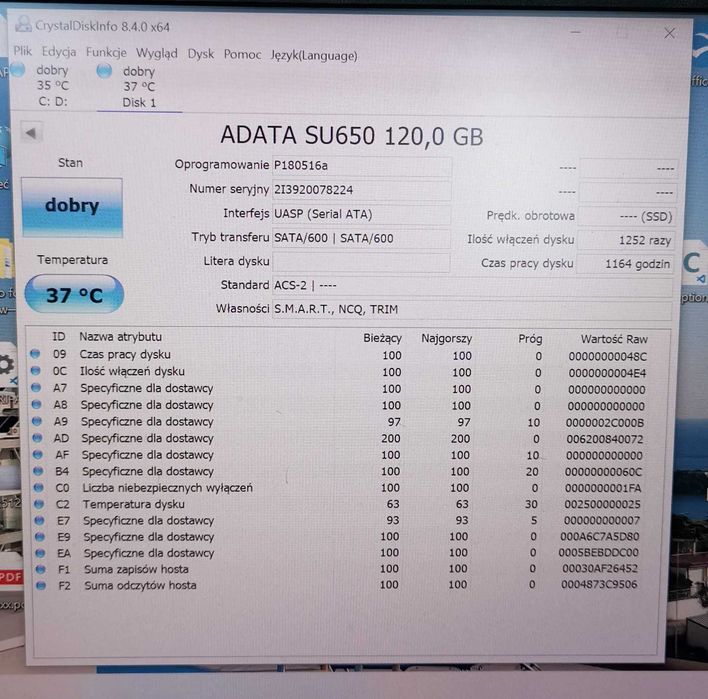This screenshot has width=708, height=699.
Task: Click the Tryb transferu field SATA/600
Action: pos(361,238)
